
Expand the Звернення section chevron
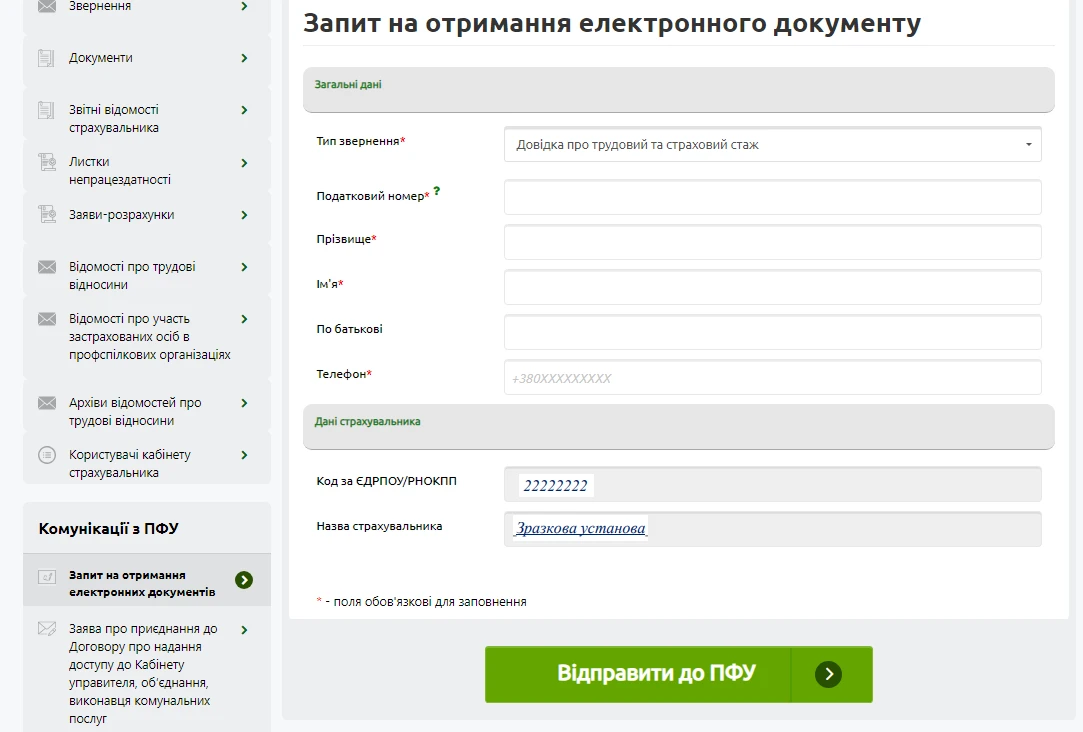(x=243, y=5)
